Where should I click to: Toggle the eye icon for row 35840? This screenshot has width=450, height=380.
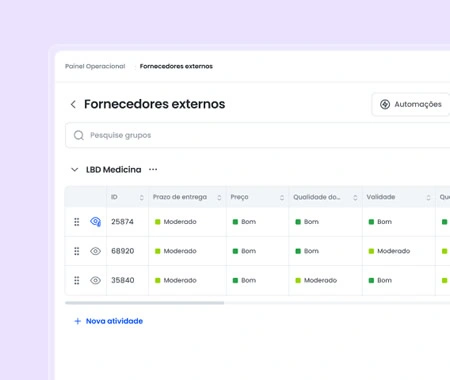95,280
